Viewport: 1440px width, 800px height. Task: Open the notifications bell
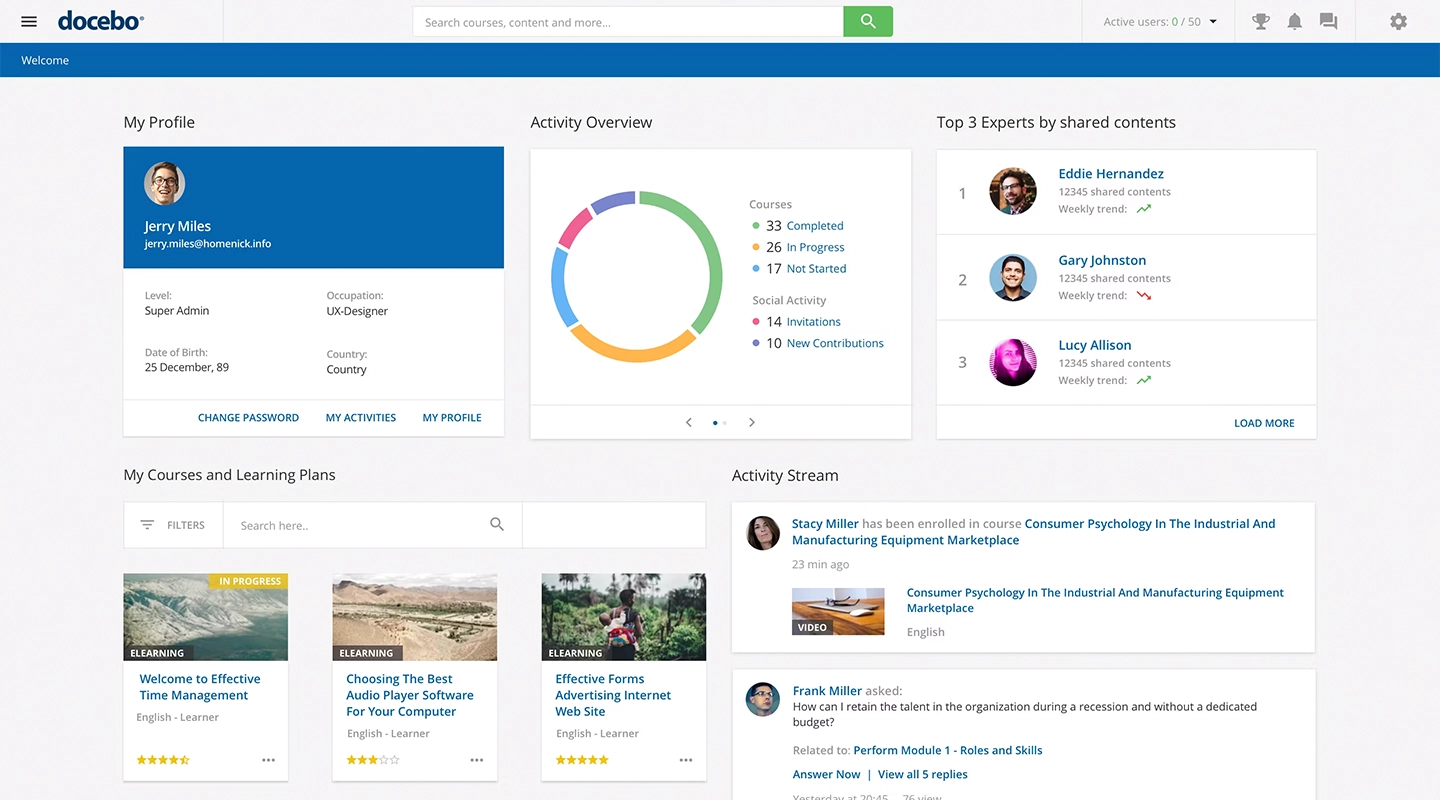pos(1295,21)
